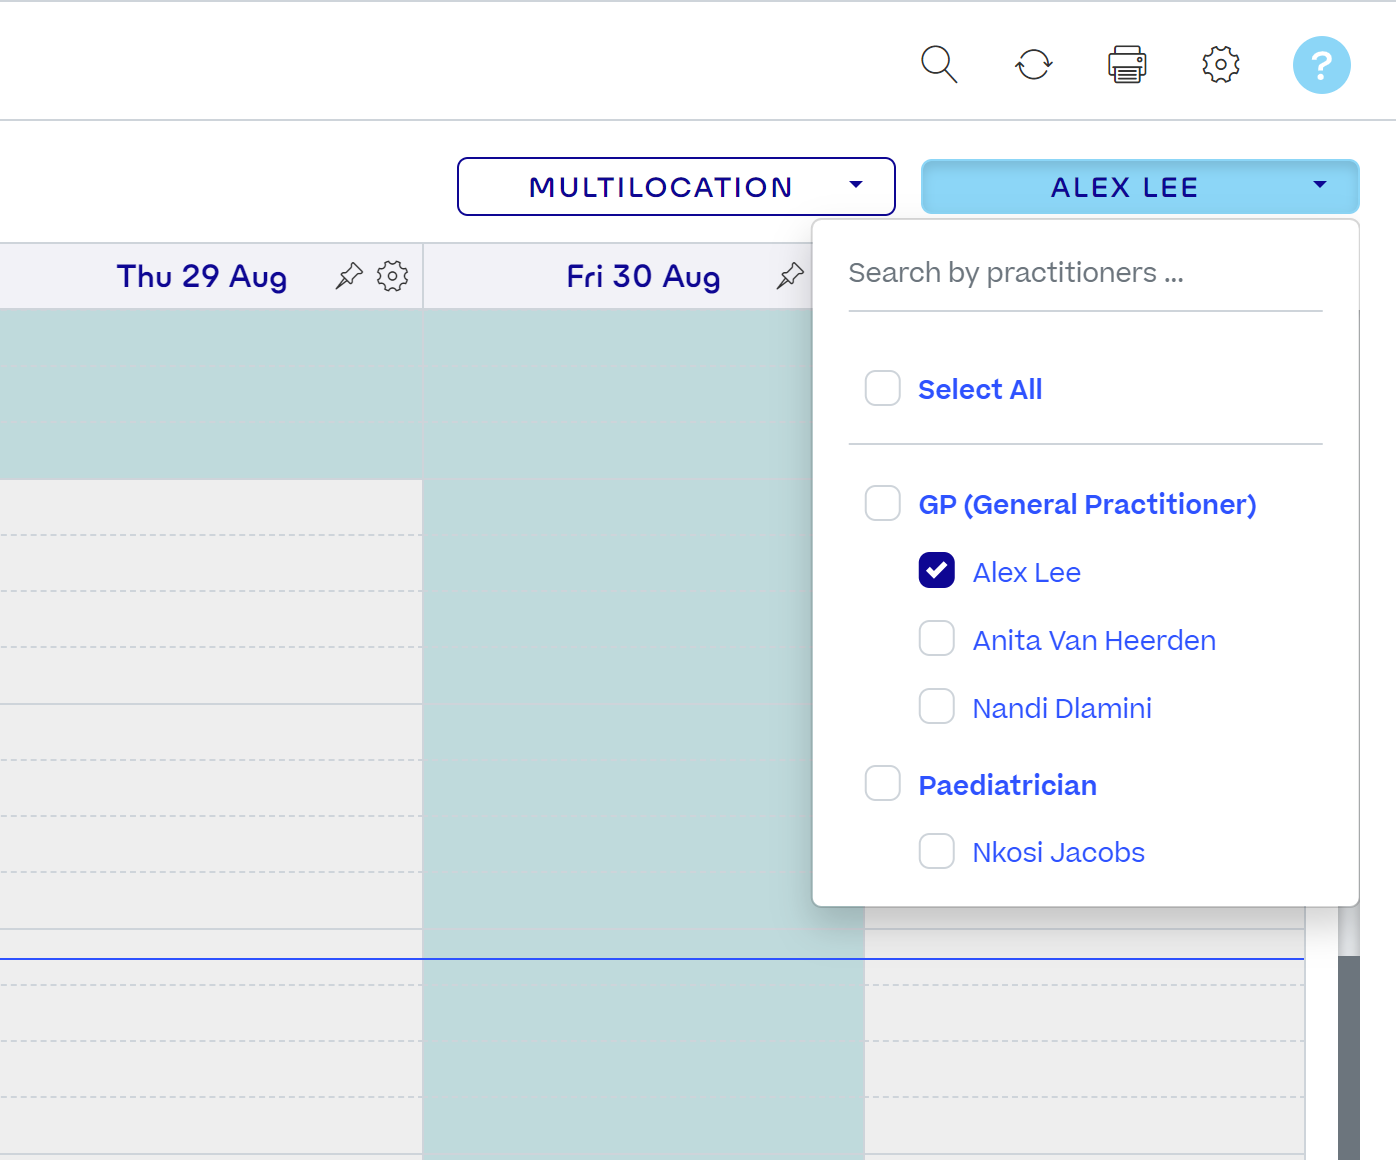Open the top settings gear icon
Image resolution: width=1396 pixels, height=1160 pixels.
pos(1221,65)
